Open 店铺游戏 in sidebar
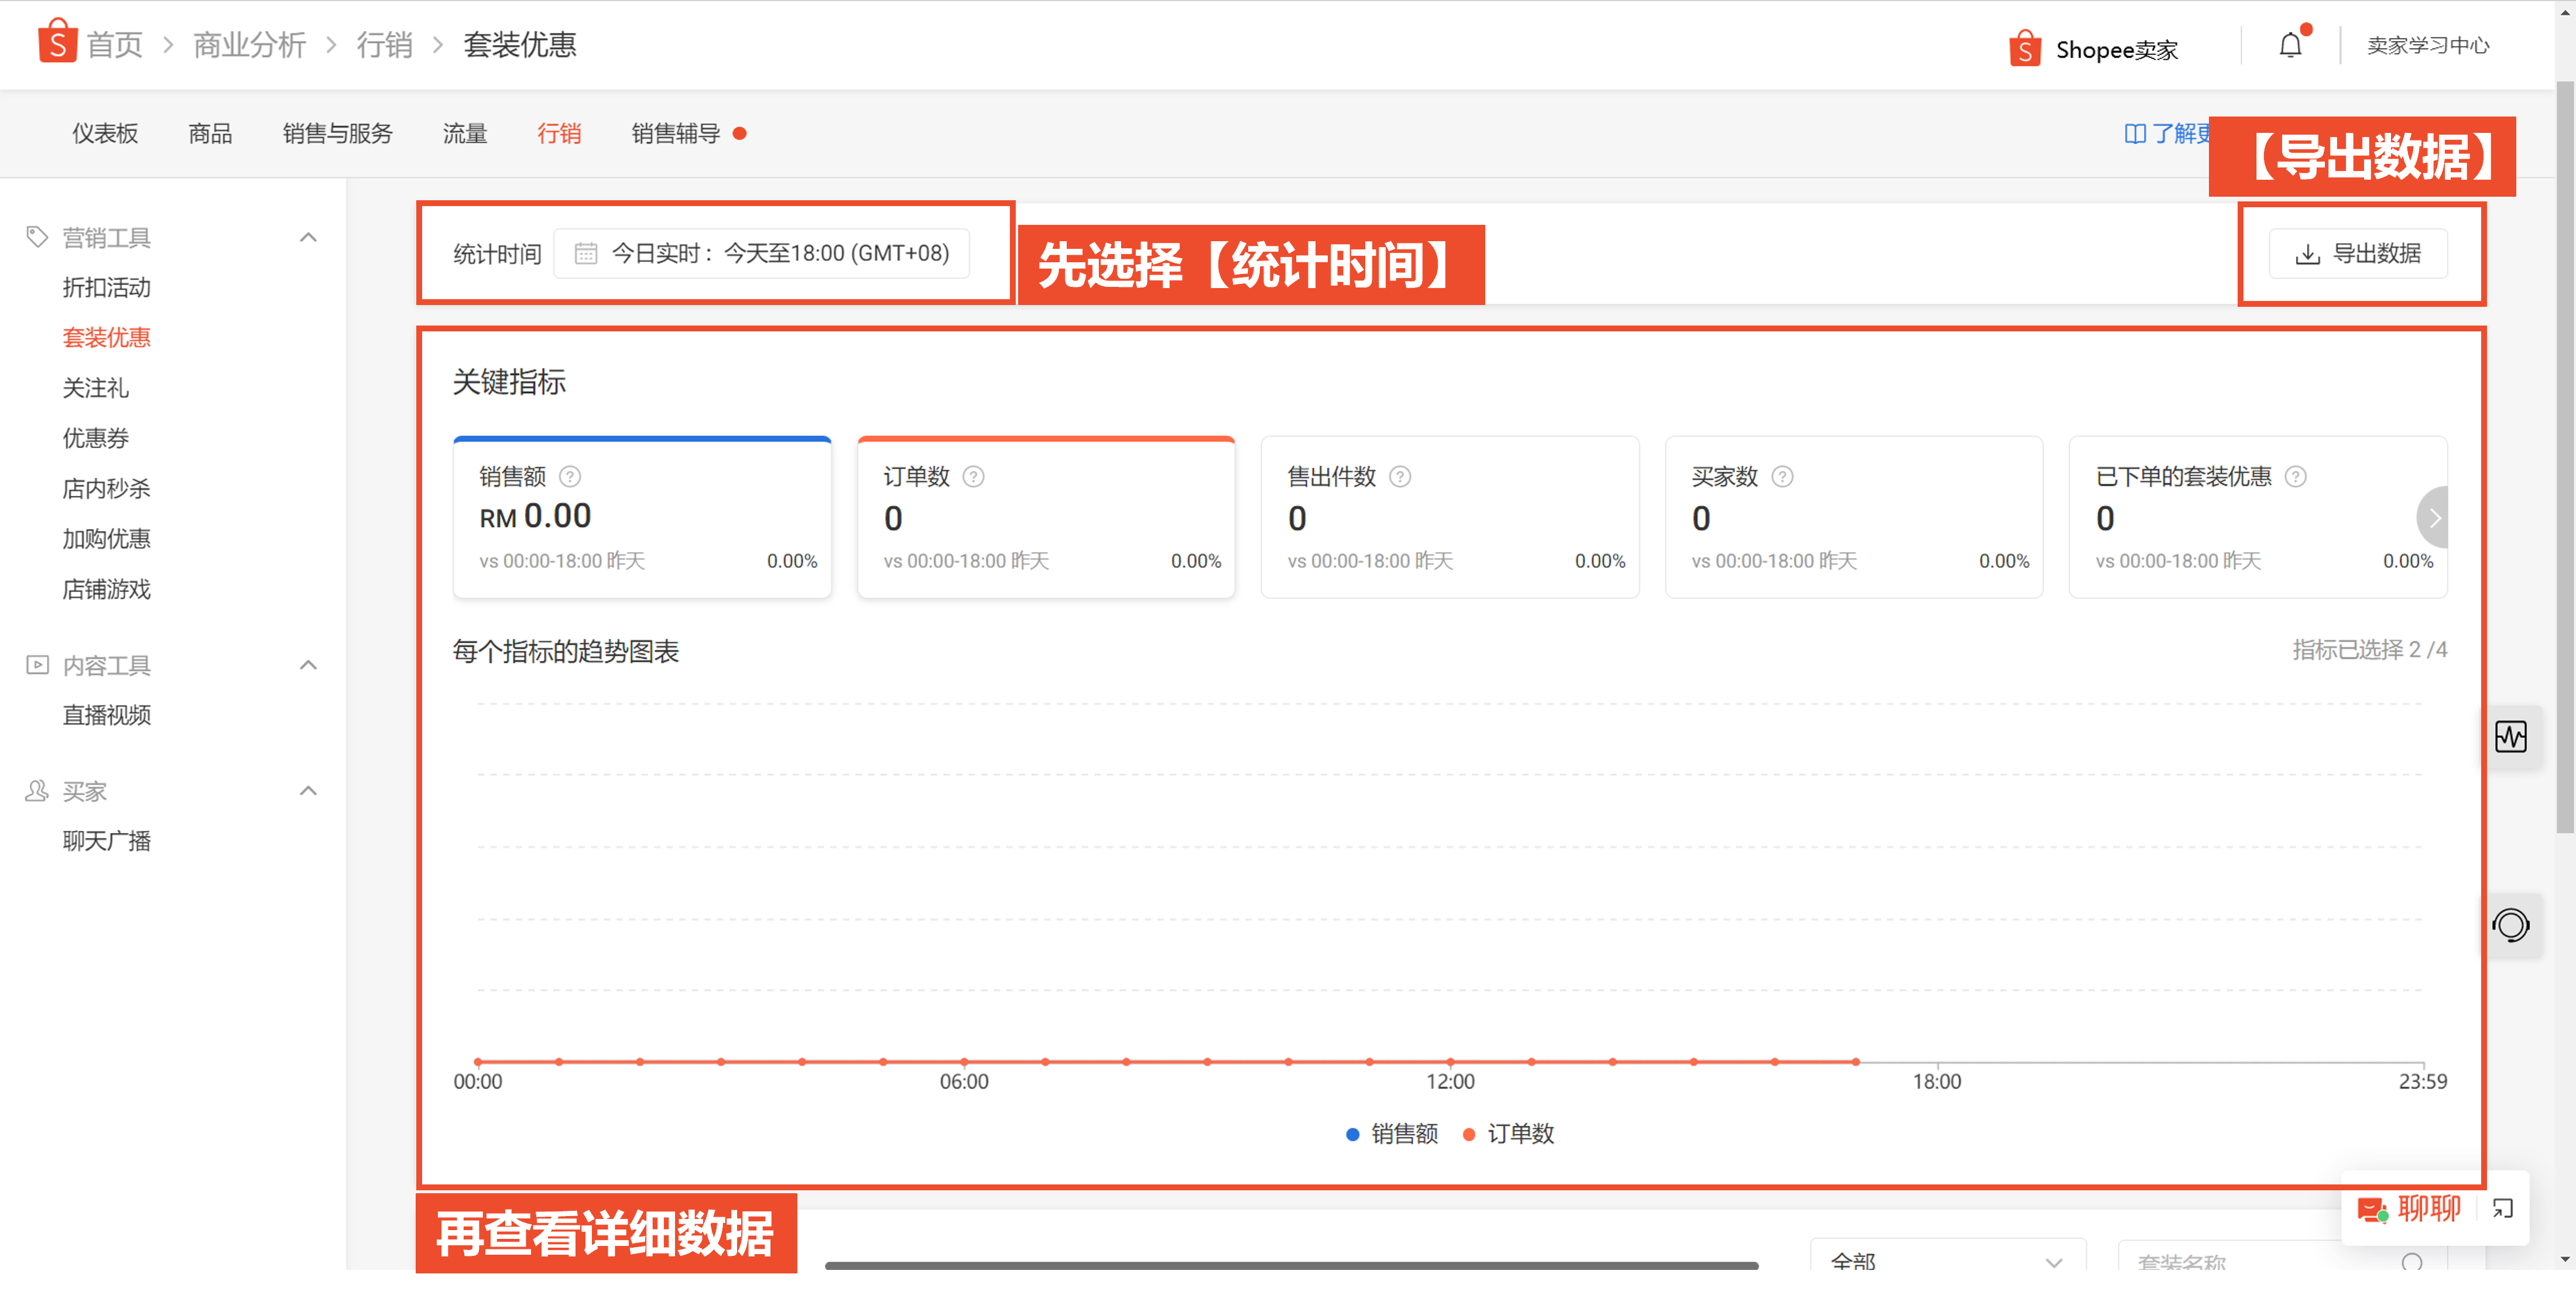The width and height of the screenshot is (2576, 1291). [x=106, y=589]
